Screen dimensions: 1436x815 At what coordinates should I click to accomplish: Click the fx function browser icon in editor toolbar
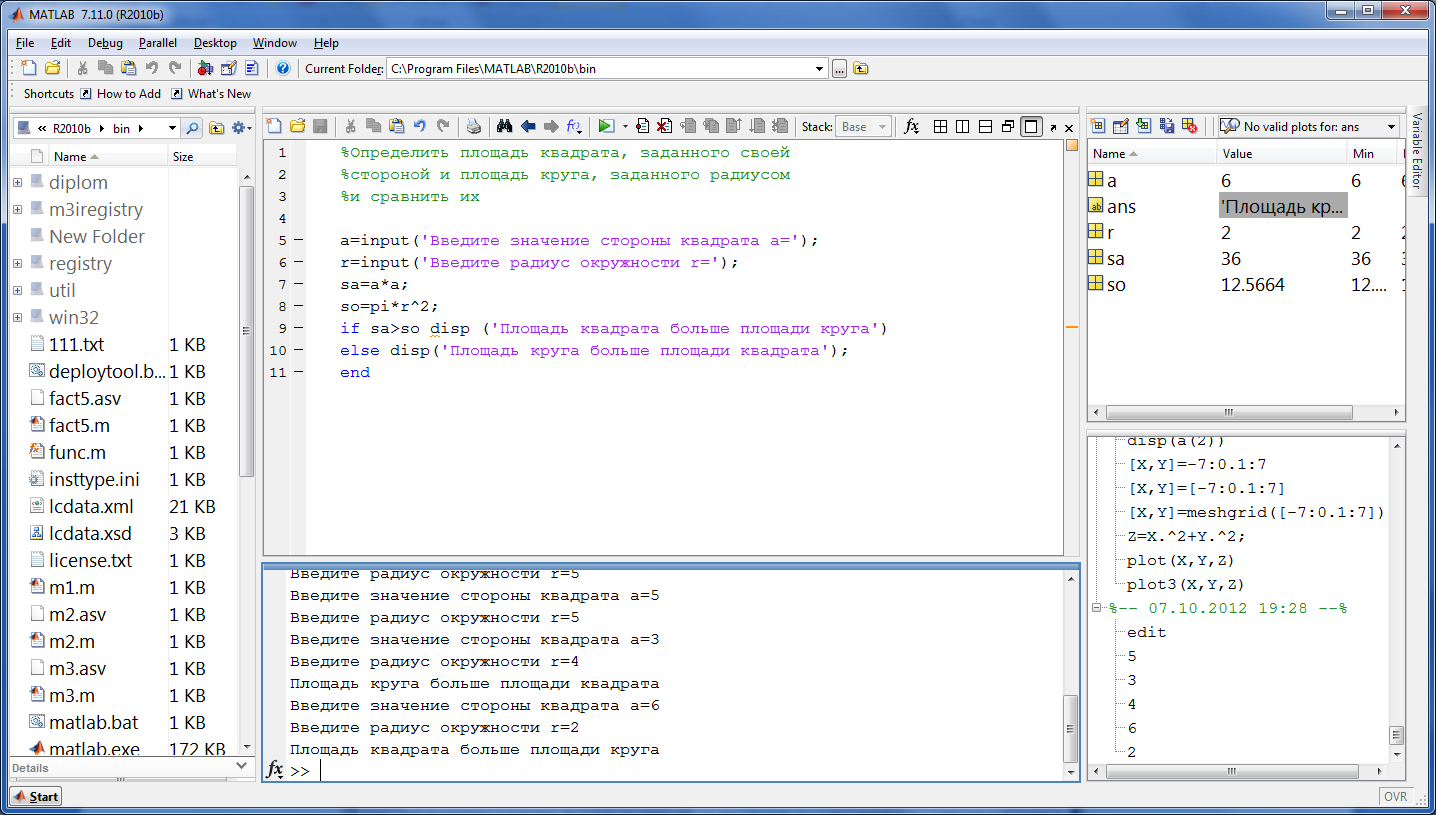click(x=911, y=126)
